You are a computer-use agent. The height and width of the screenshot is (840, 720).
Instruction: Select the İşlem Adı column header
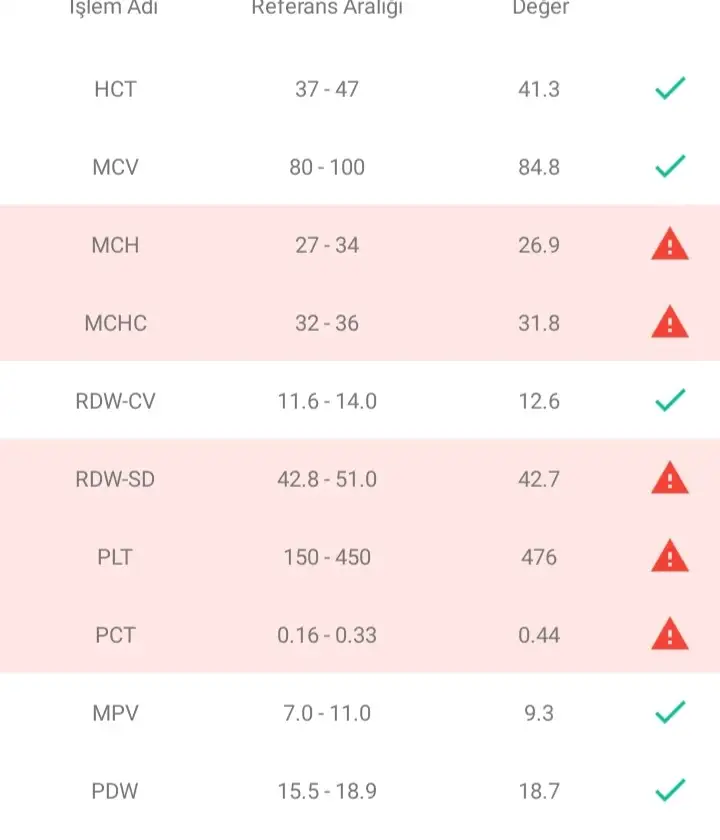coord(114,8)
